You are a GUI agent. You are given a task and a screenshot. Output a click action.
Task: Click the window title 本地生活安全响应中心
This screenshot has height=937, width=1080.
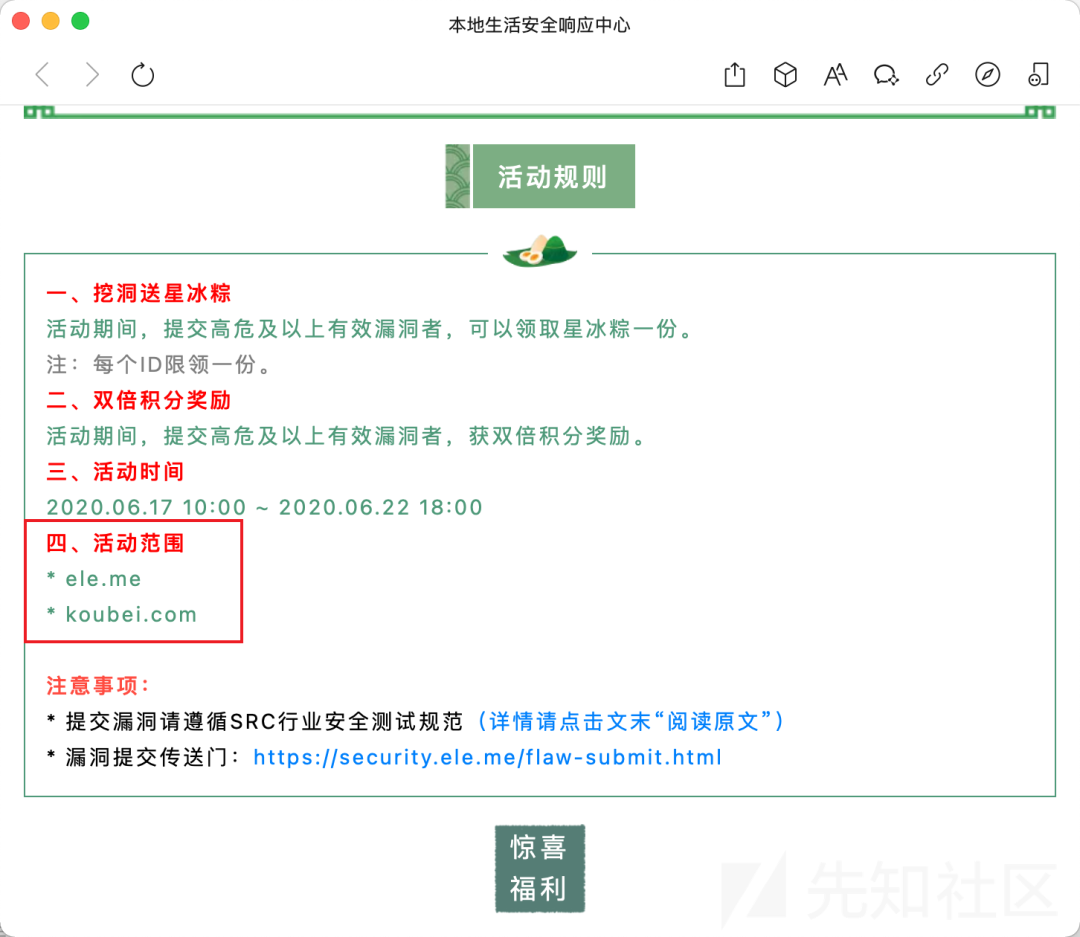(x=539, y=25)
